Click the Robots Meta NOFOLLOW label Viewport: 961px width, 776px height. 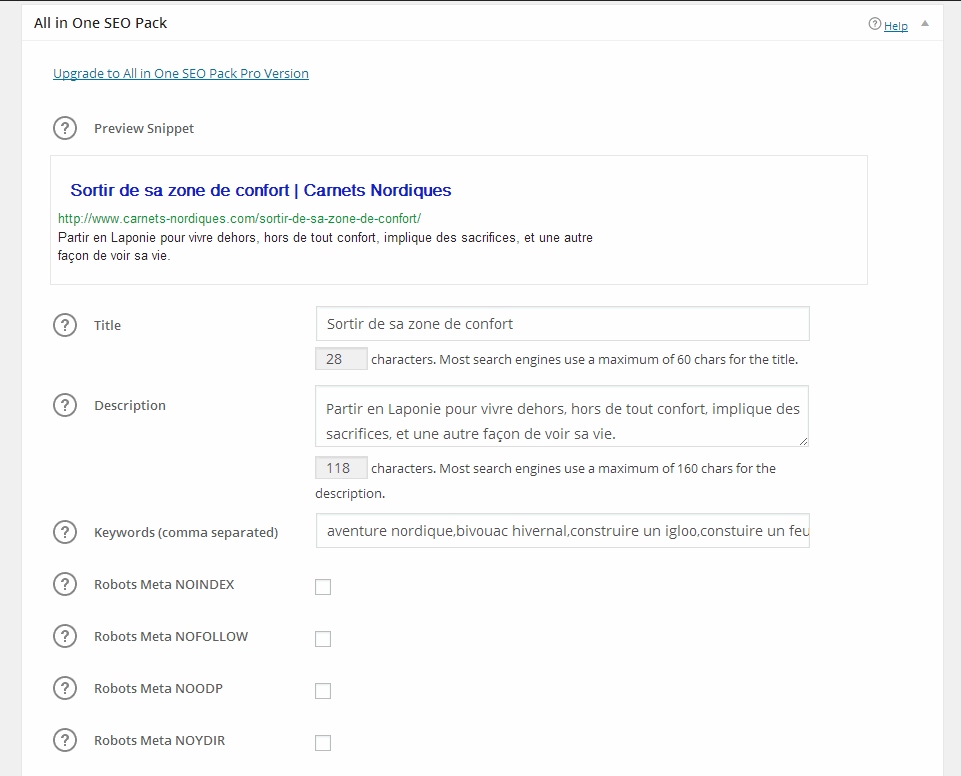pos(171,637)
